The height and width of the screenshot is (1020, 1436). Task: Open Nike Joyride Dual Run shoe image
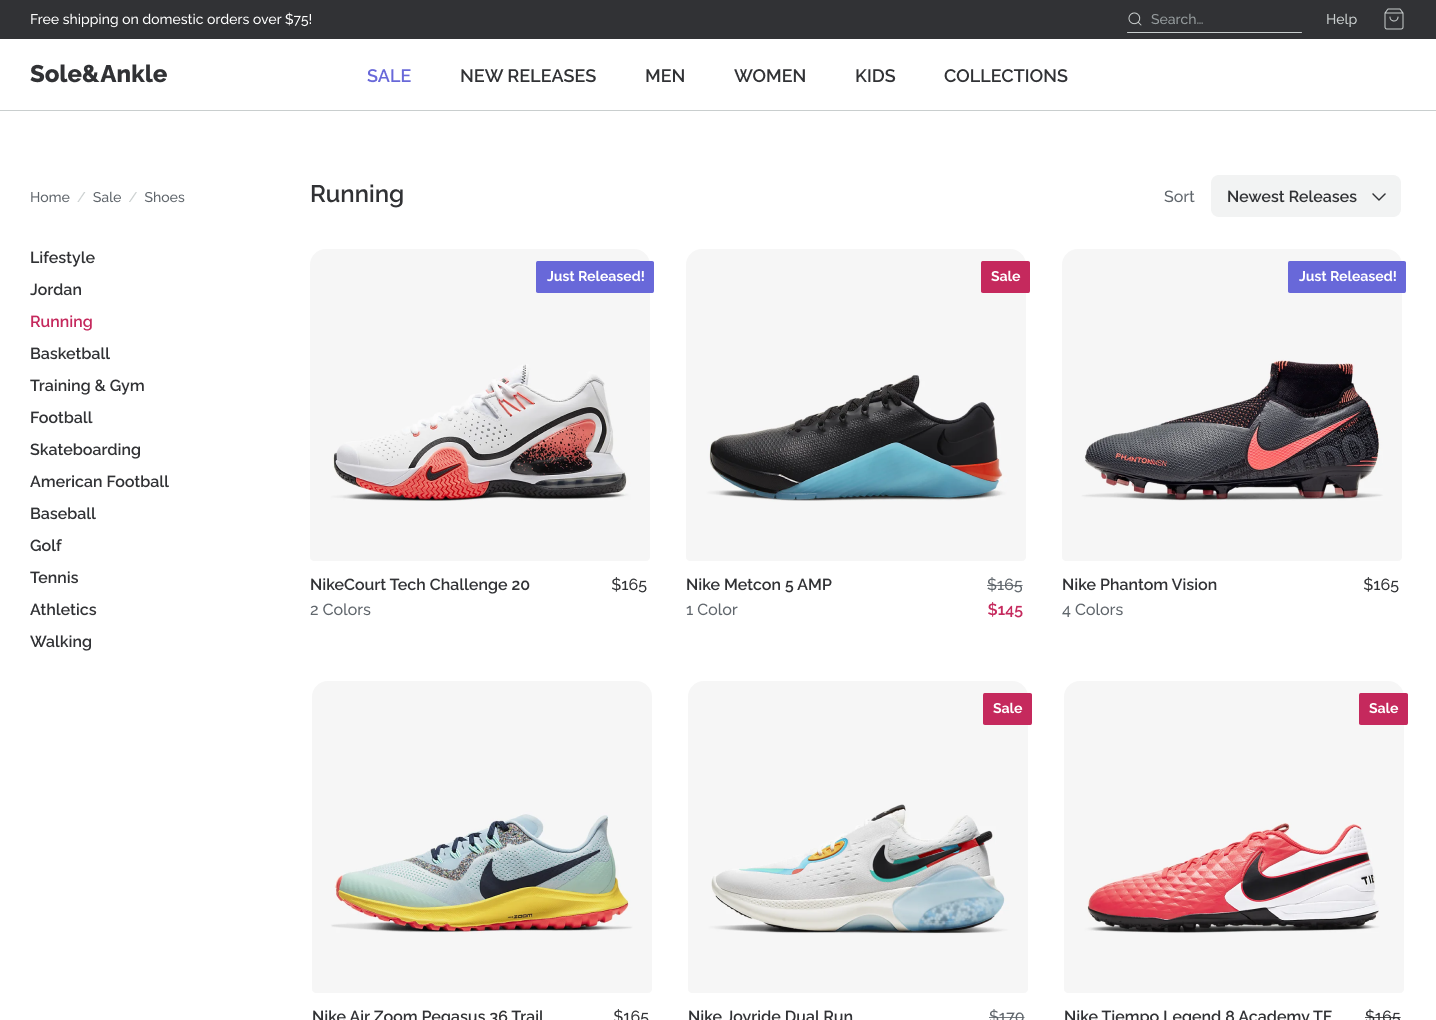[x=858, y=837]
